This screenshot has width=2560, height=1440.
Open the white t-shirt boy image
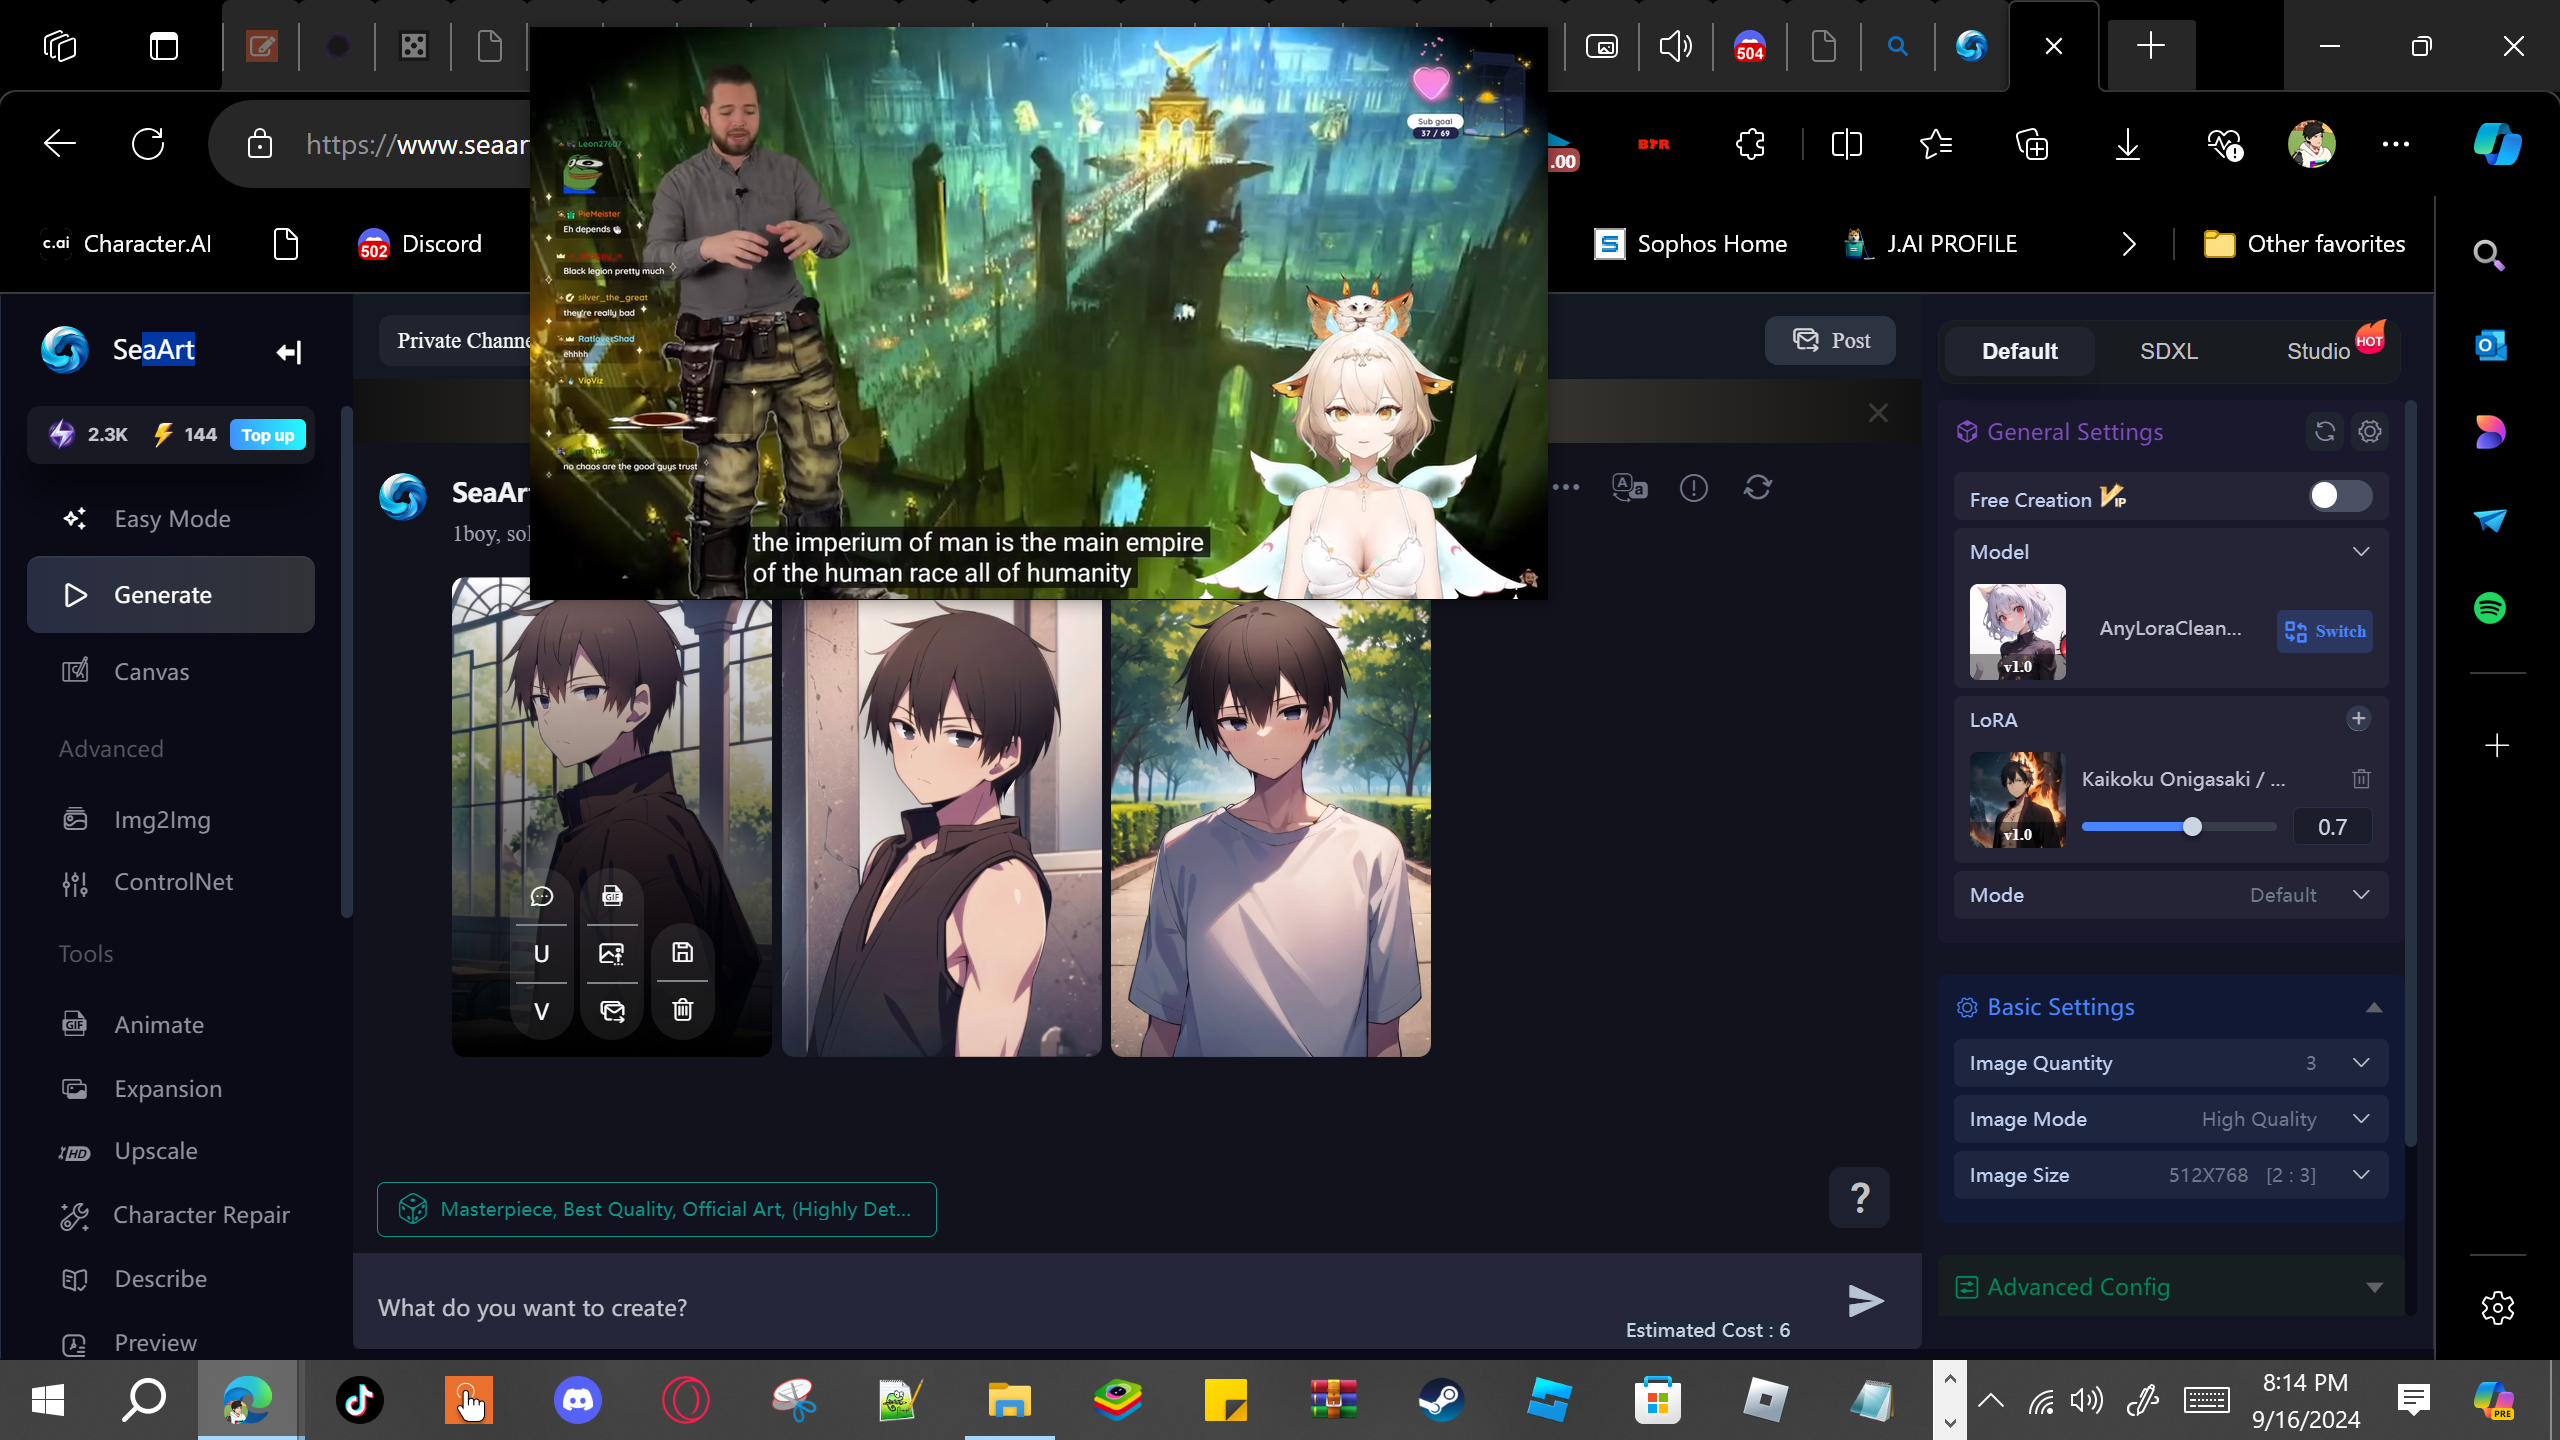point(1270,828)
